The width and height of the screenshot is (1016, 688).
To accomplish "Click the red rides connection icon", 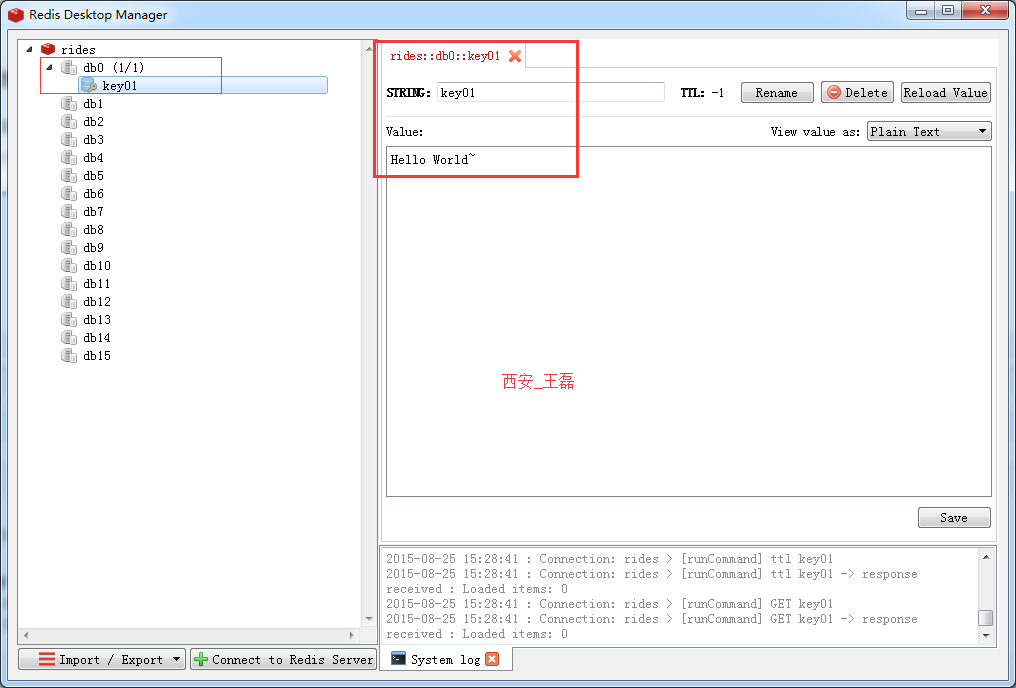I will pyautogui.click(x=48, y=49).
